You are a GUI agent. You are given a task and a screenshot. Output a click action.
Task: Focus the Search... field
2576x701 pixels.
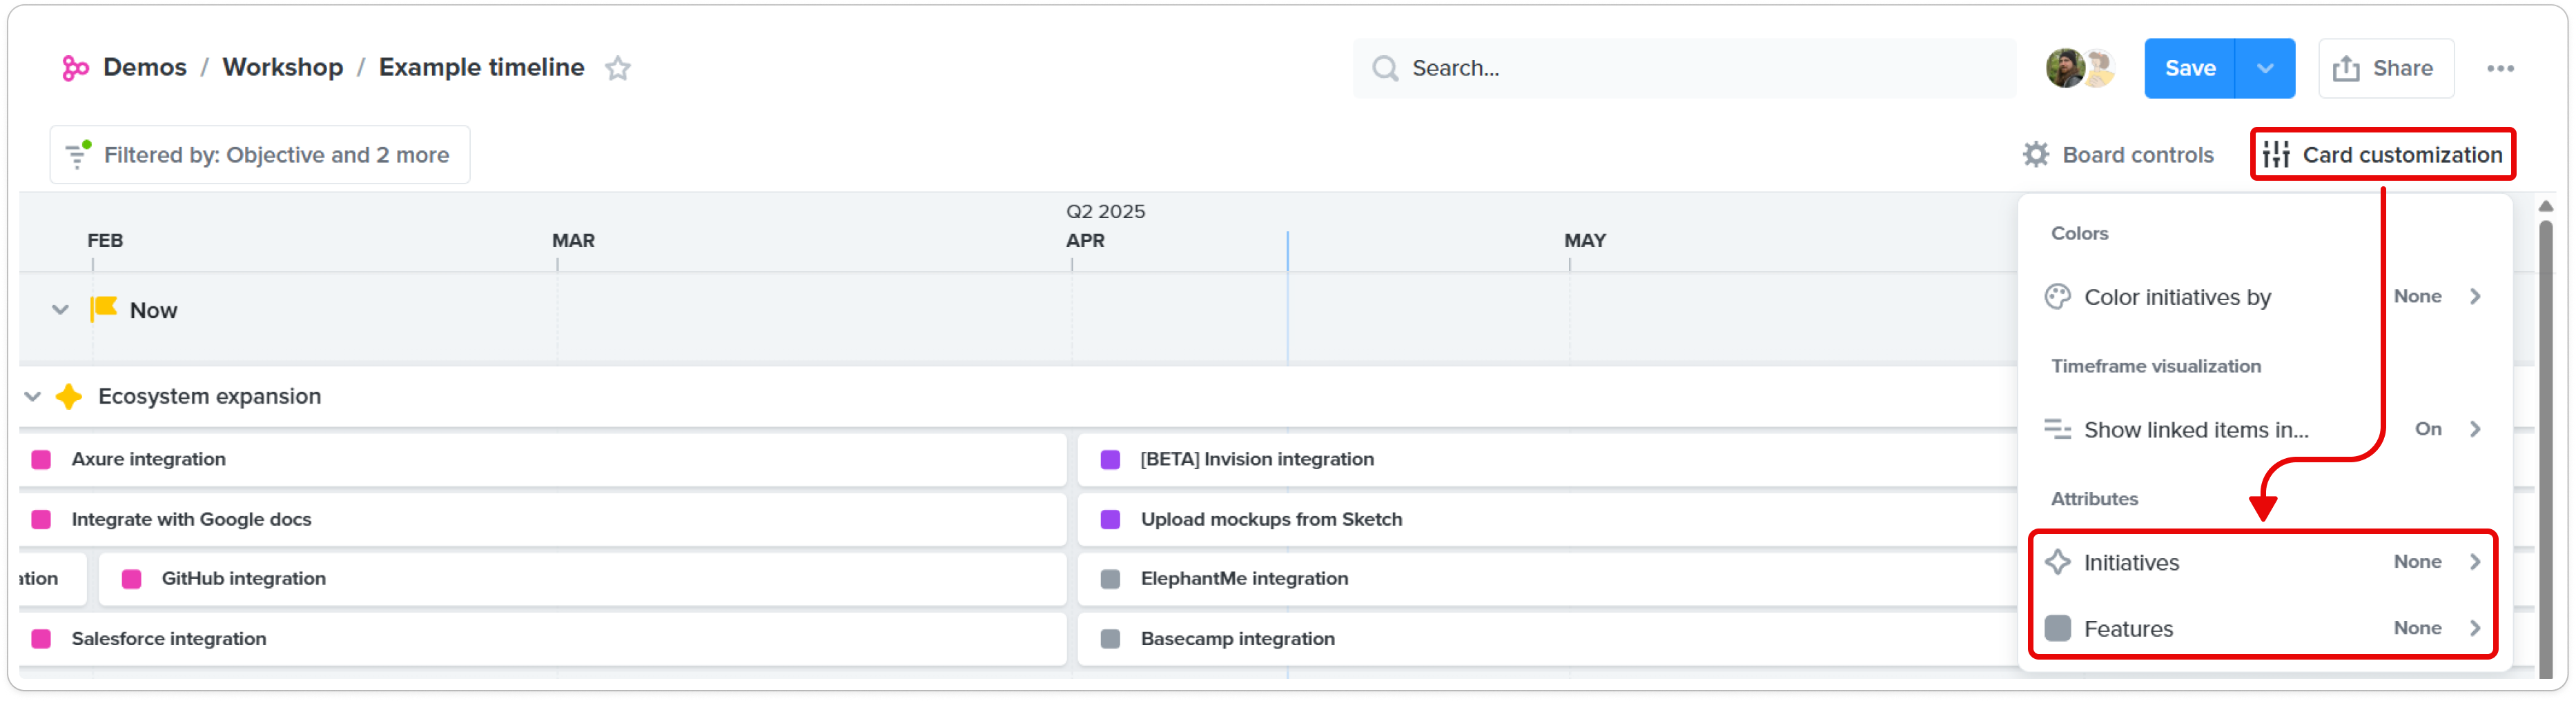[1685, 68]
